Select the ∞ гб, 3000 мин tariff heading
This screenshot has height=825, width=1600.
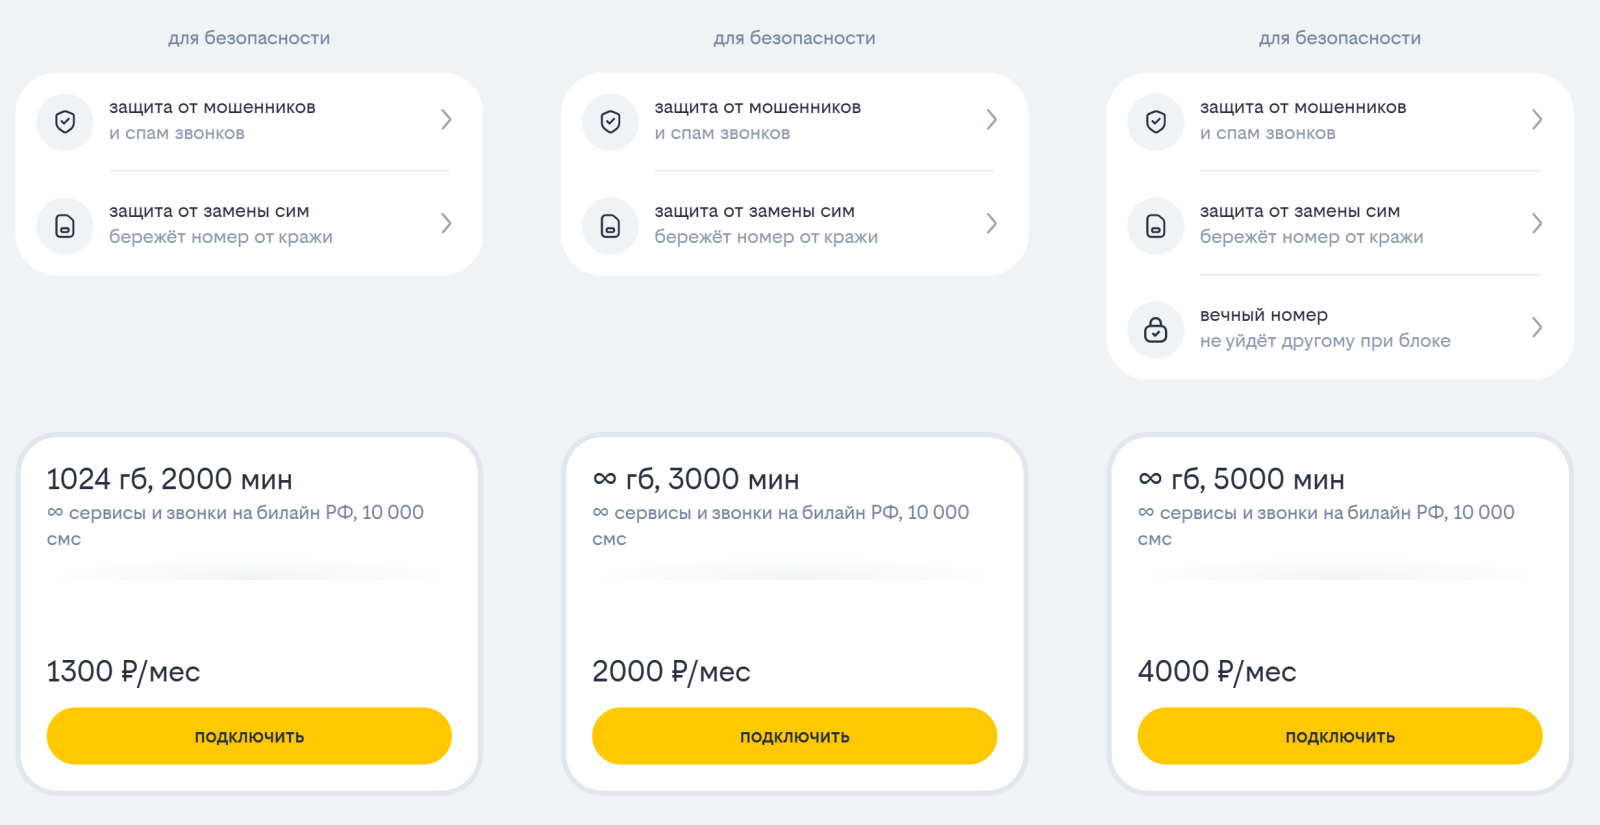696,480
